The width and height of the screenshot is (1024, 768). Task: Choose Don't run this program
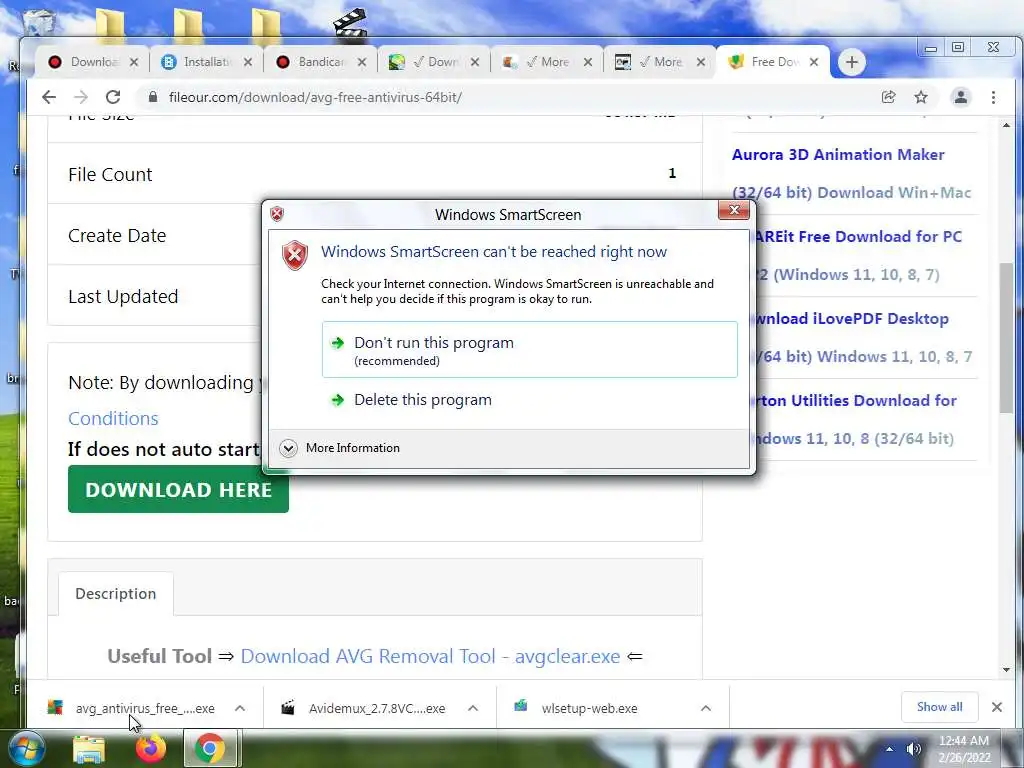pyautogui.click(x=530, y=349)
